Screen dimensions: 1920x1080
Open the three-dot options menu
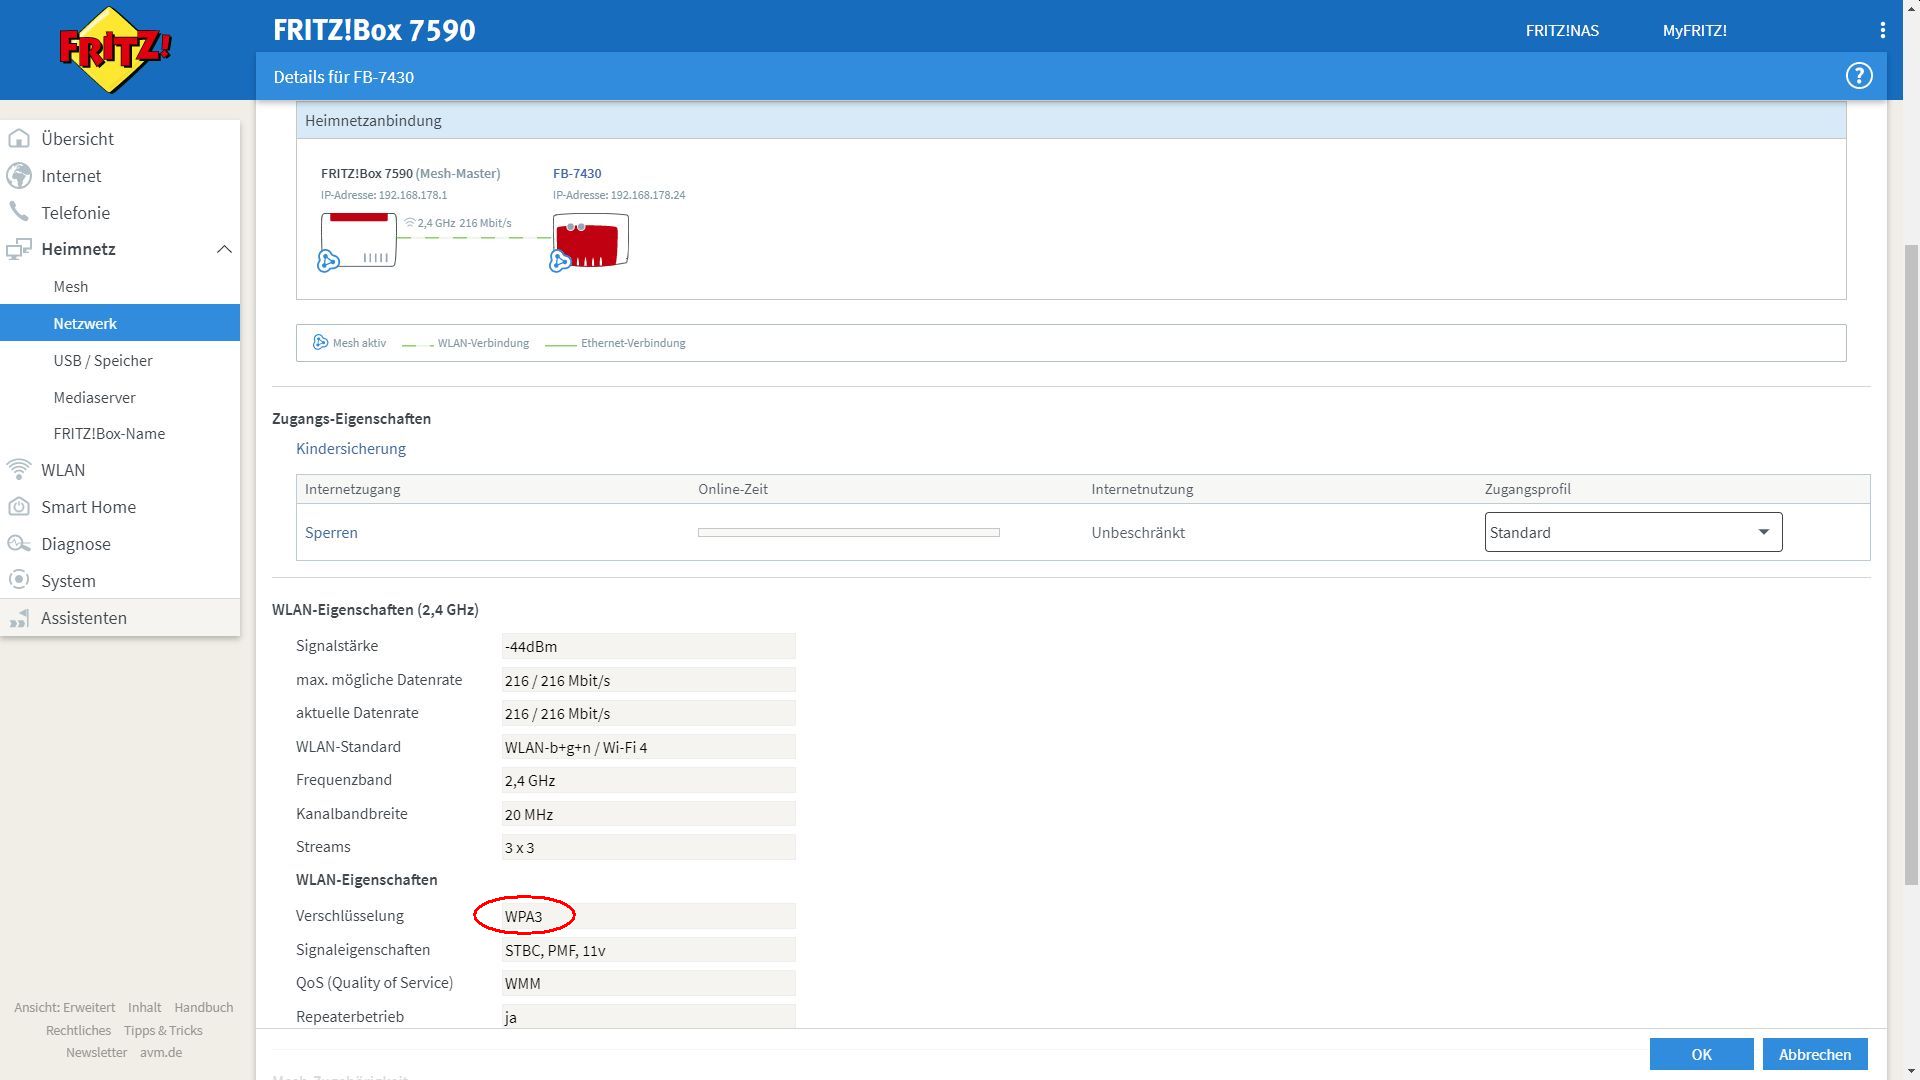1882,30
